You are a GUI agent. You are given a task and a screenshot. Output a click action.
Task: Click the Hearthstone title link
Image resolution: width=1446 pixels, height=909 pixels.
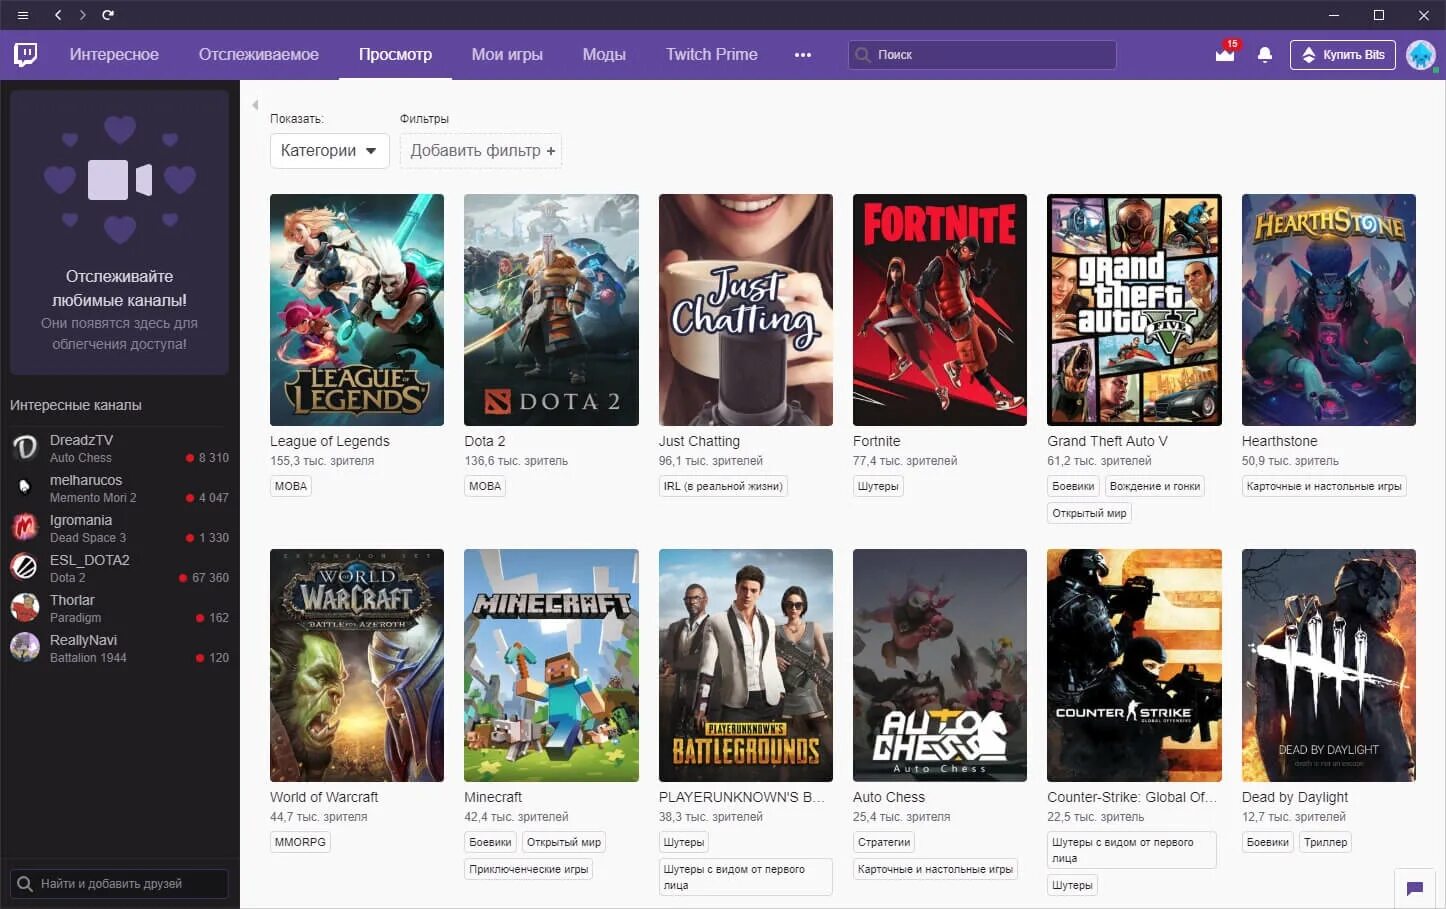tap(1279, 441)
